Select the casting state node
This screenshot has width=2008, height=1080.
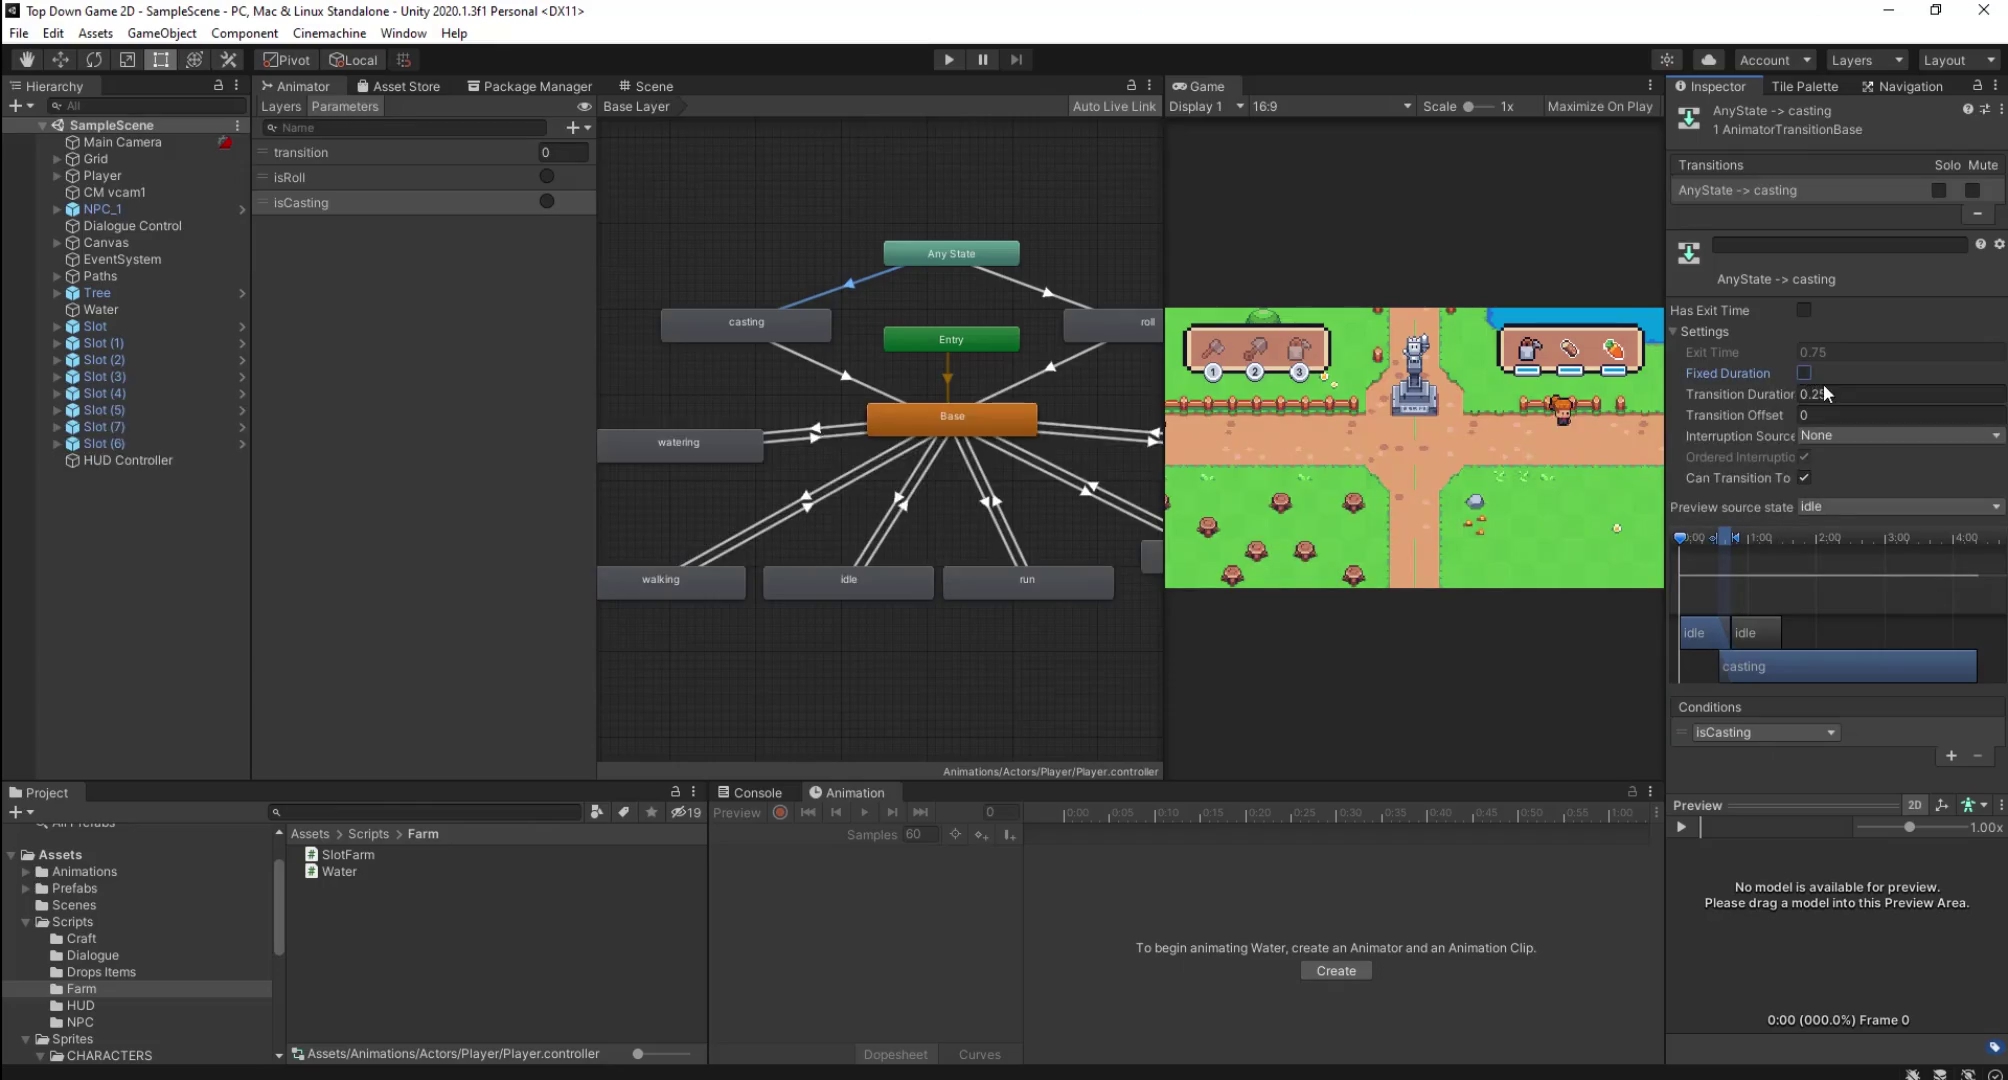click(x=746, y=323)
